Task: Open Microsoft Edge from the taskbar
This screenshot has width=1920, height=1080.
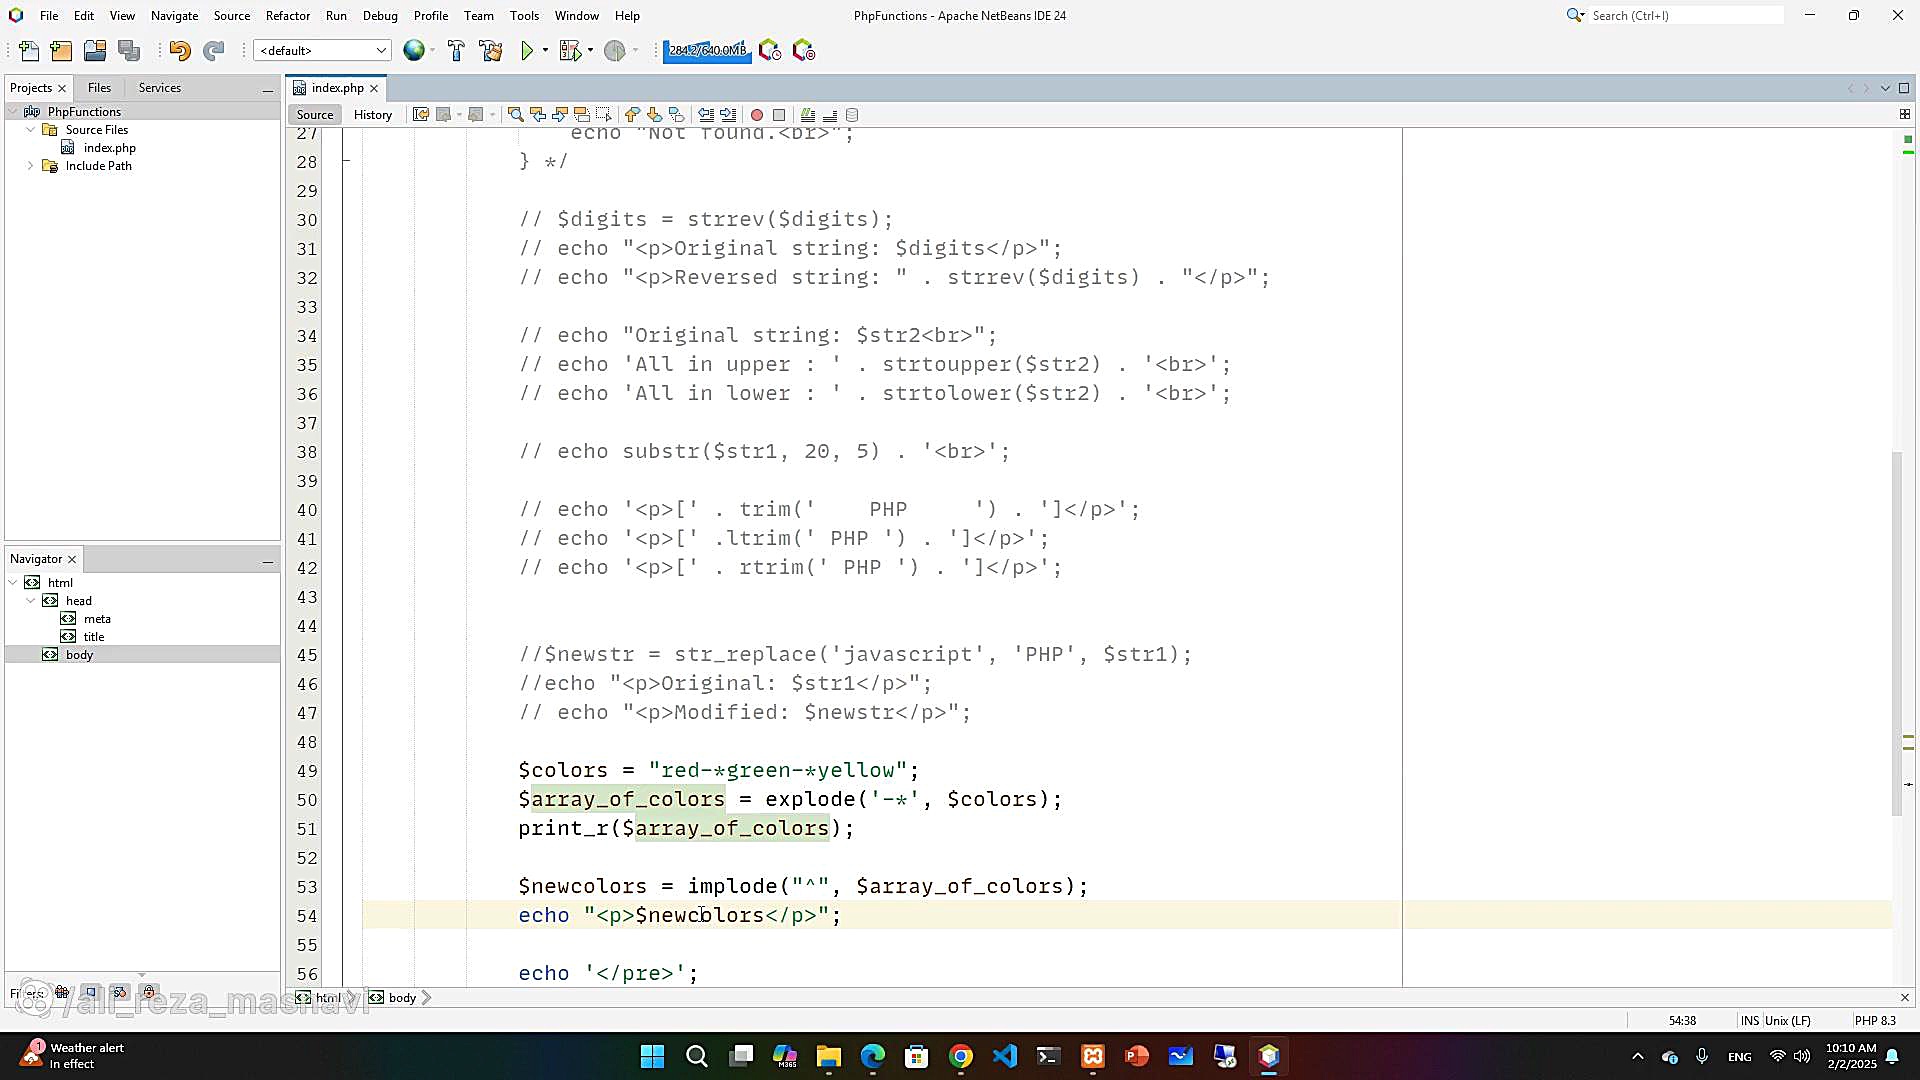Action: pyautogui.click(x=873, y=1056)
